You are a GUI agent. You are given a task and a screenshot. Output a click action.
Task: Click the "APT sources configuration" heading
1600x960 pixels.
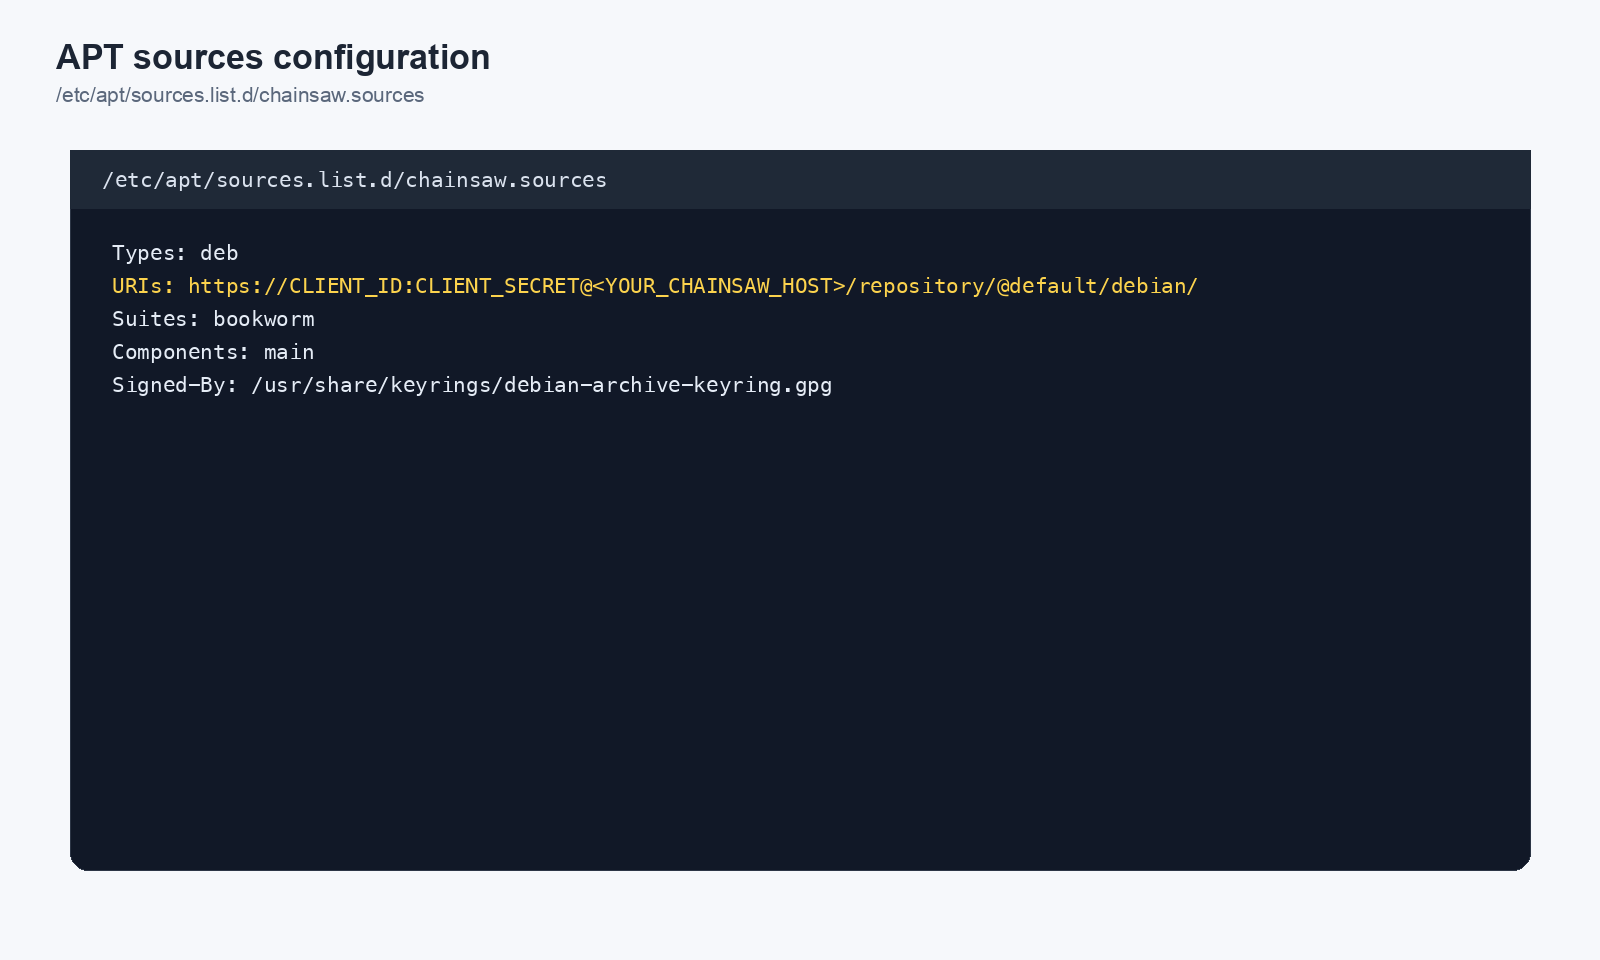[x=273, y=57]
